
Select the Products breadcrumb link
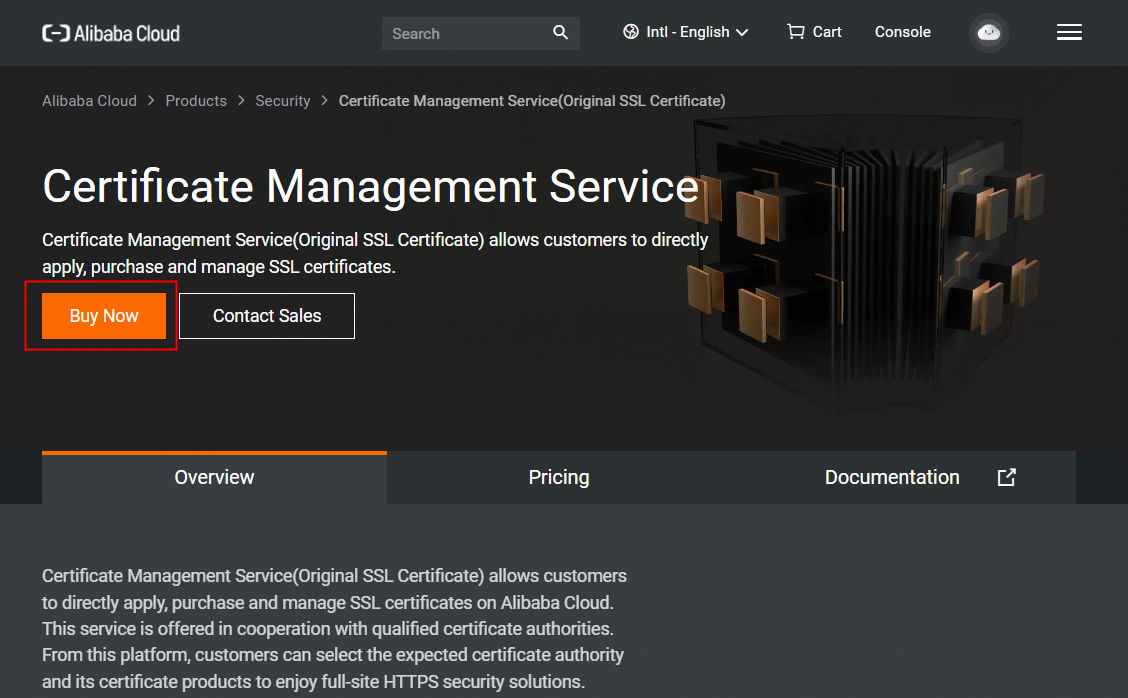(x=196, y=101)
